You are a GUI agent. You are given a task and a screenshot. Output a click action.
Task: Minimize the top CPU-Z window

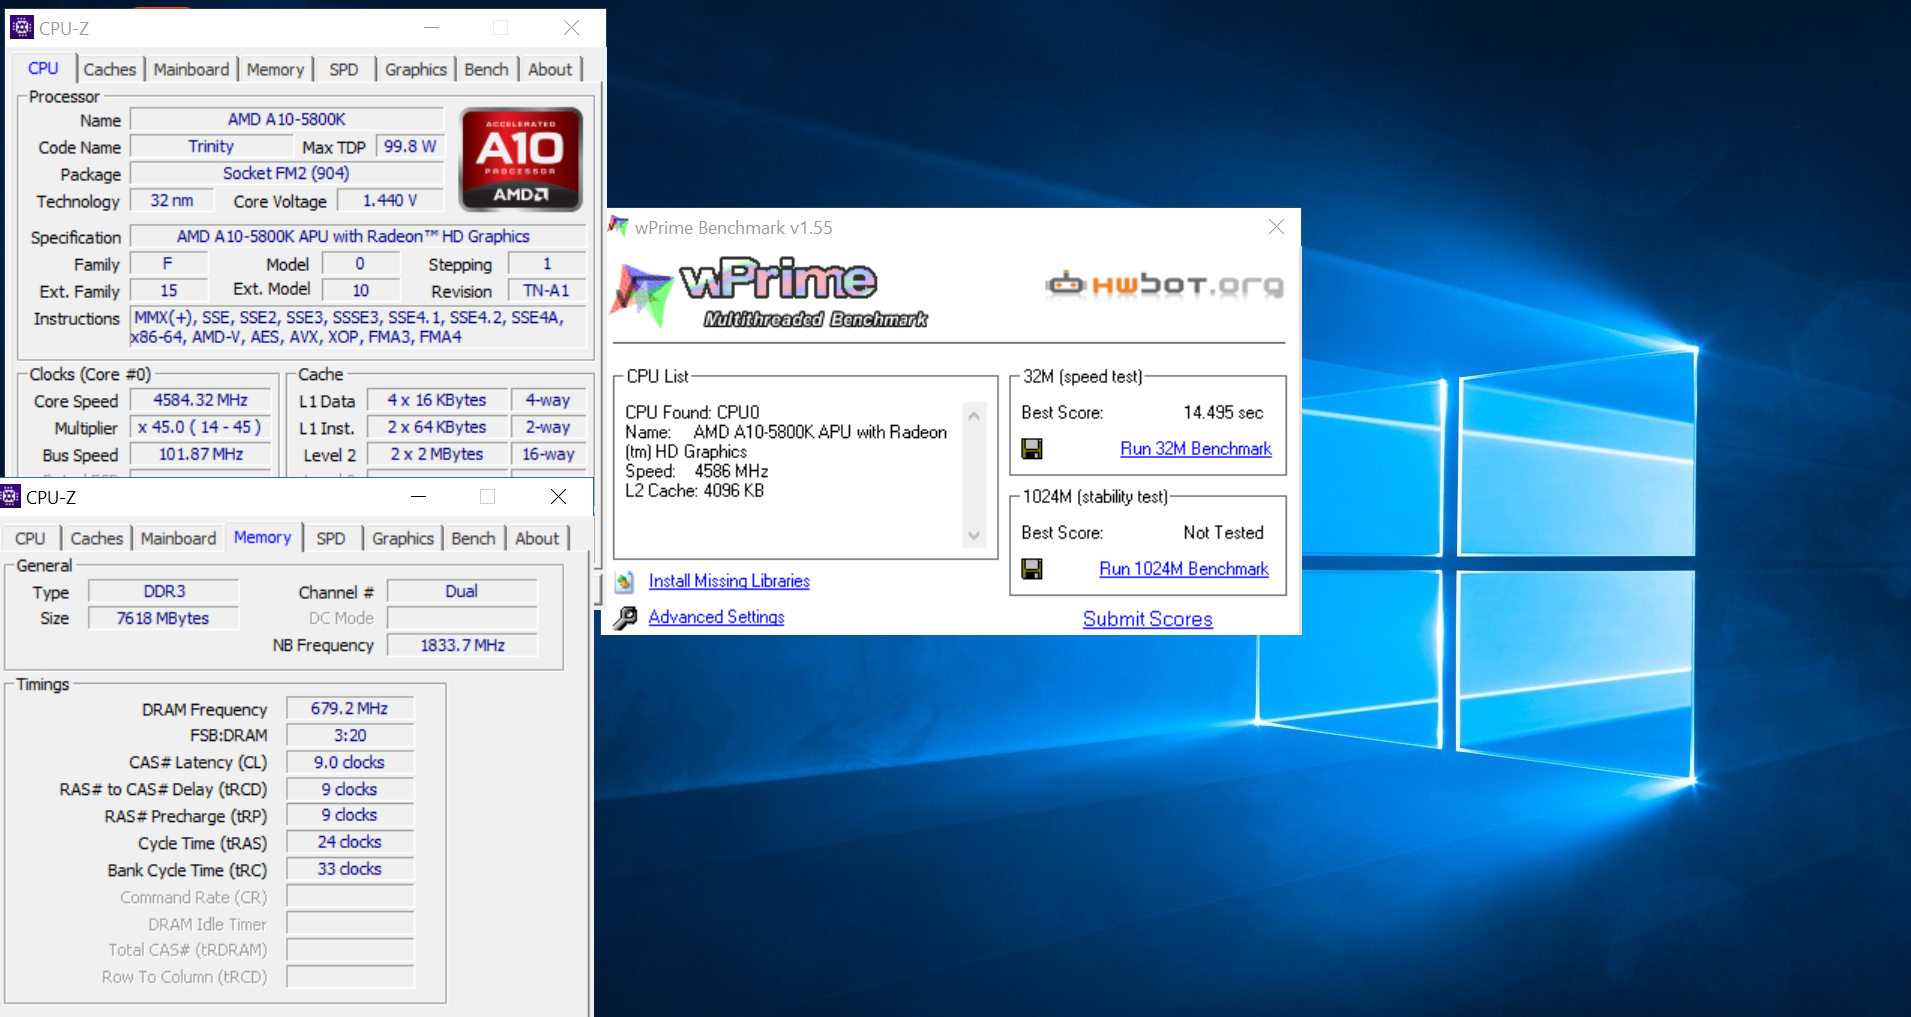(431, 27)
